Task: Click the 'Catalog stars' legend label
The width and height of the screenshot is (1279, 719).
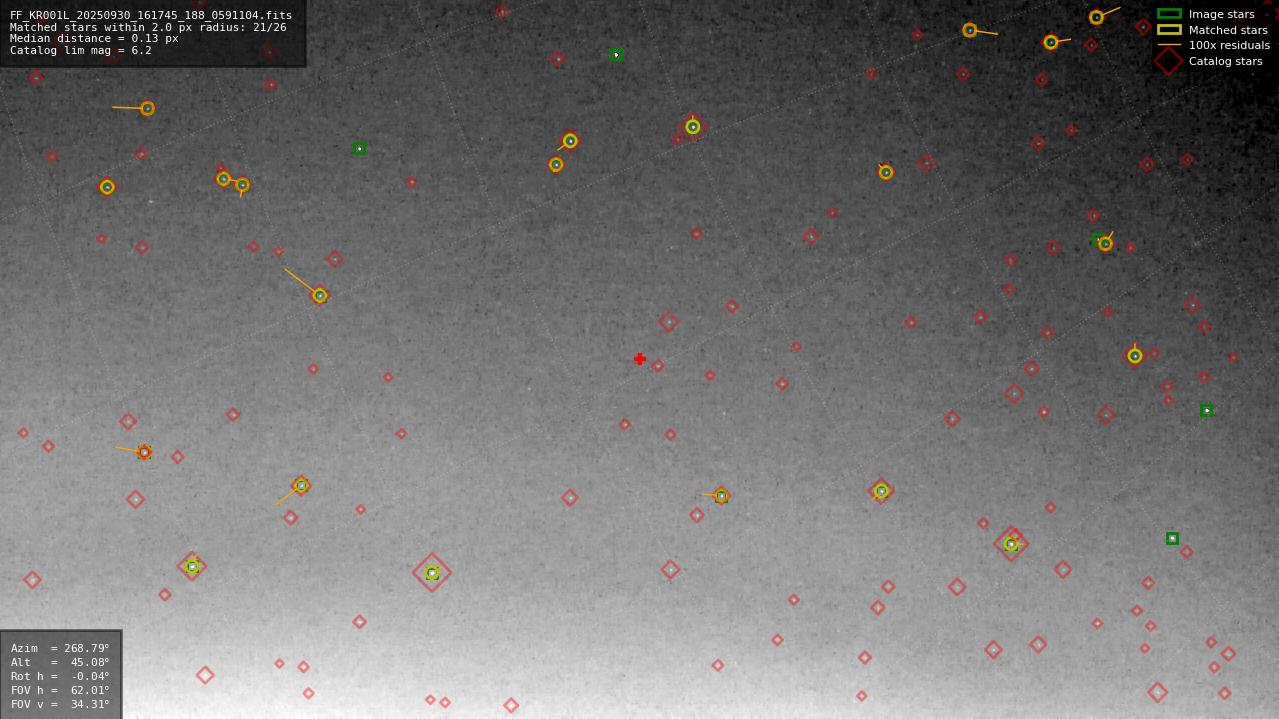Action: 1226,61
